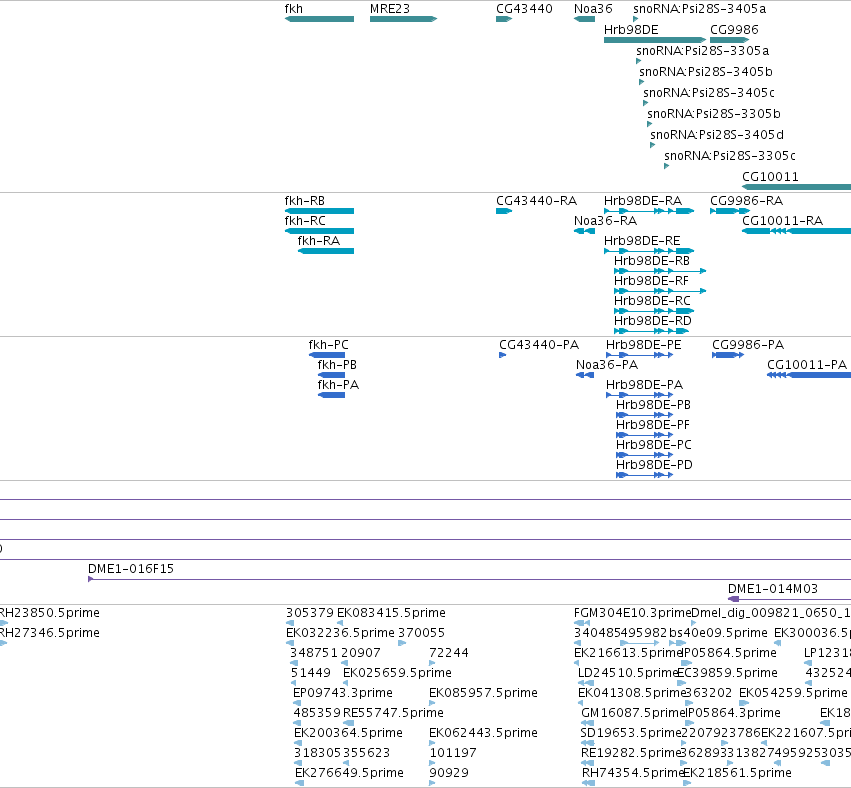
Task: Select the Hrb98DE-RA transcript label
Action: tap(643, 201)
